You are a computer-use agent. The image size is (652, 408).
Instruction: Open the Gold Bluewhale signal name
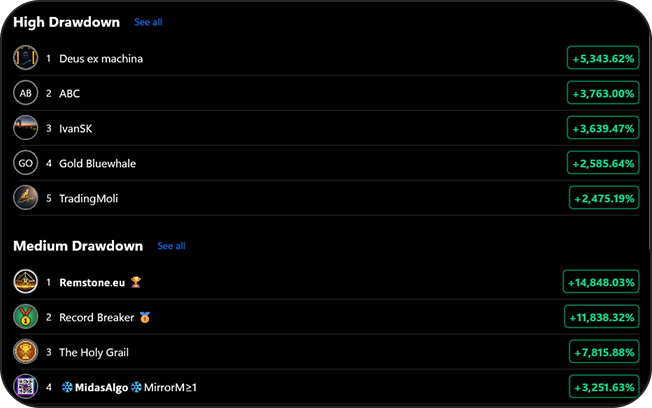[97, 163]
